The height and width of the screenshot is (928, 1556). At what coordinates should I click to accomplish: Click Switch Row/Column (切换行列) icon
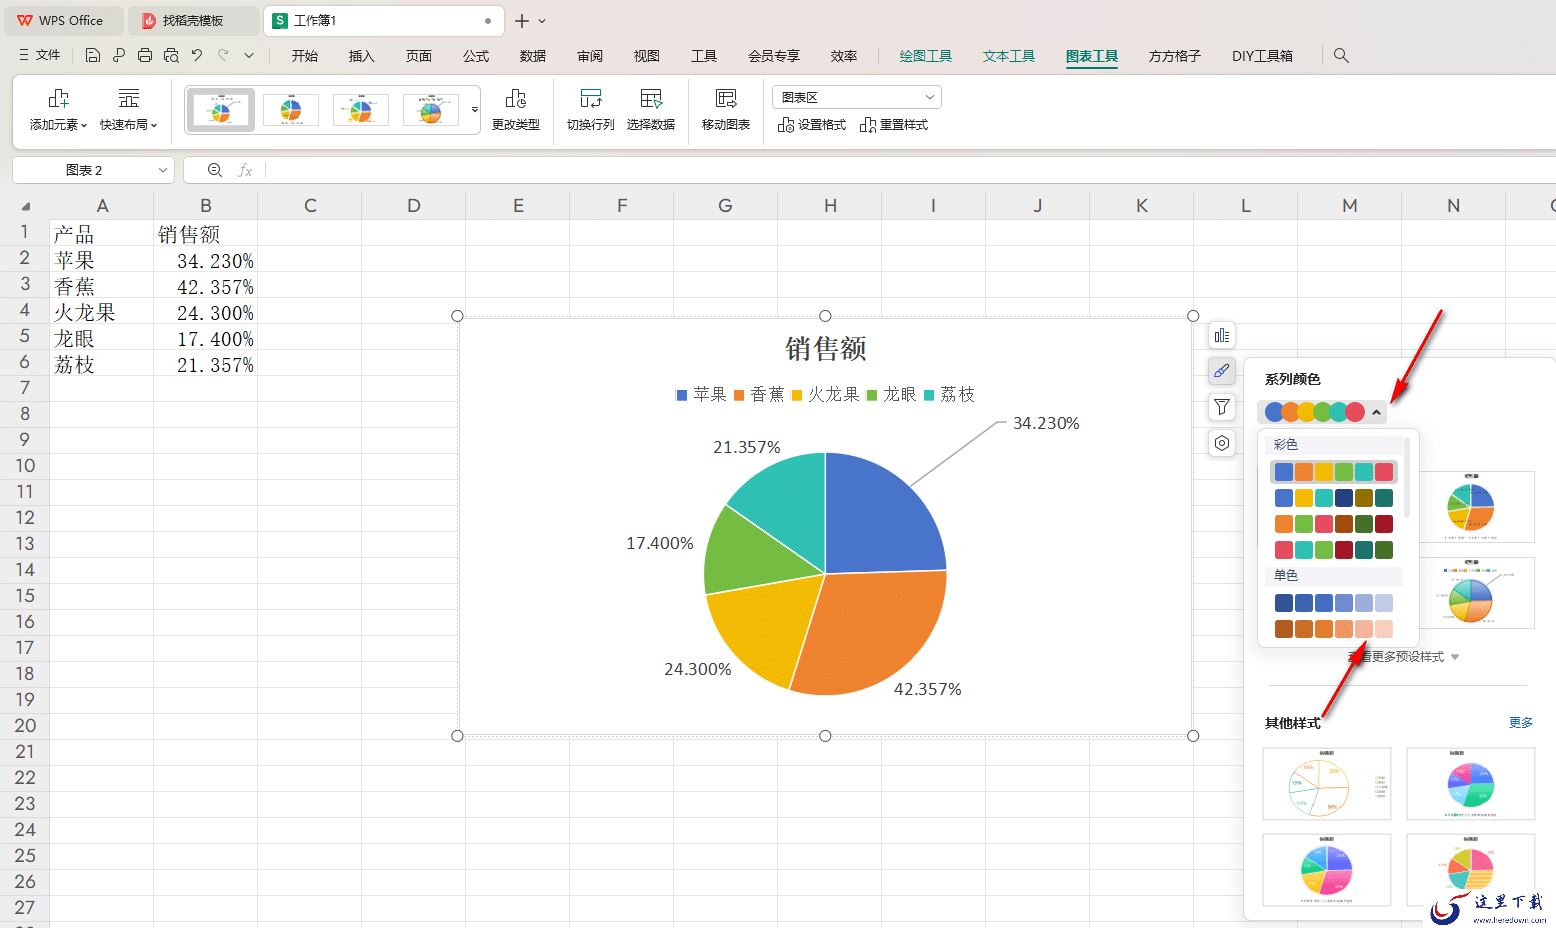tap(591, 98)
